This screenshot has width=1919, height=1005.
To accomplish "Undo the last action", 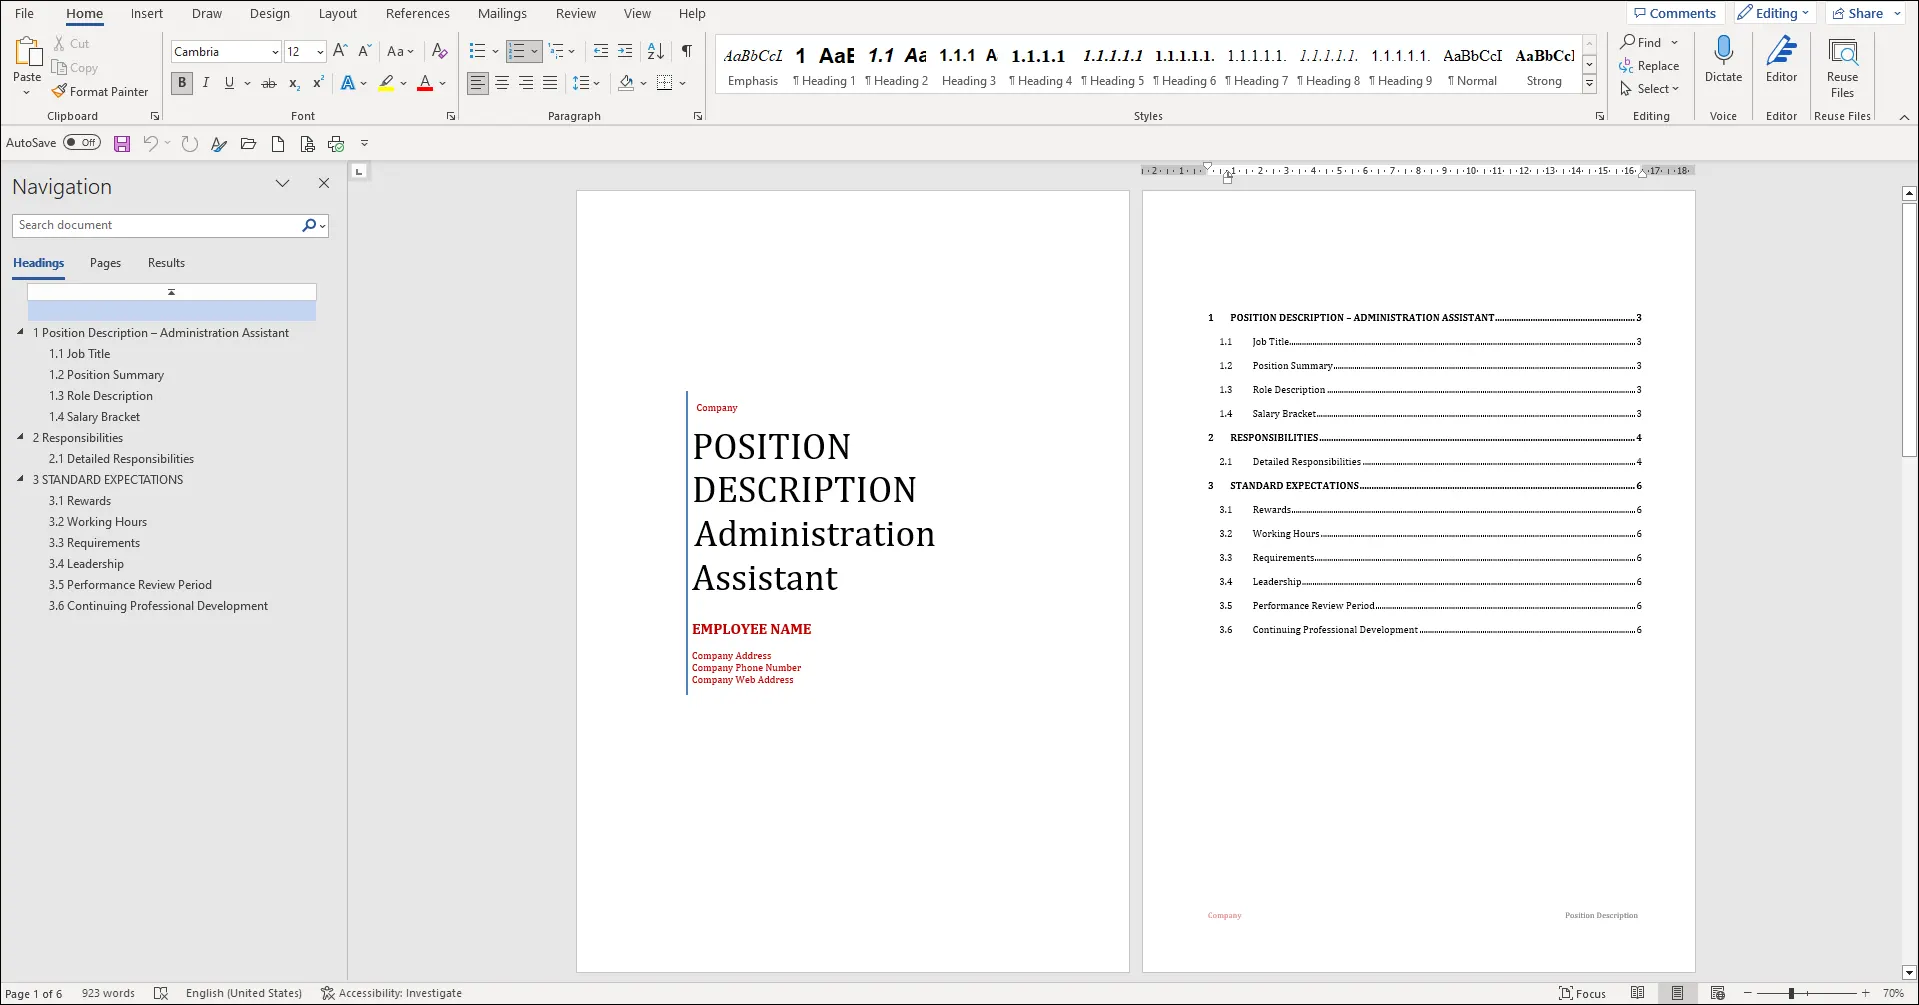I will click(150, 144).
